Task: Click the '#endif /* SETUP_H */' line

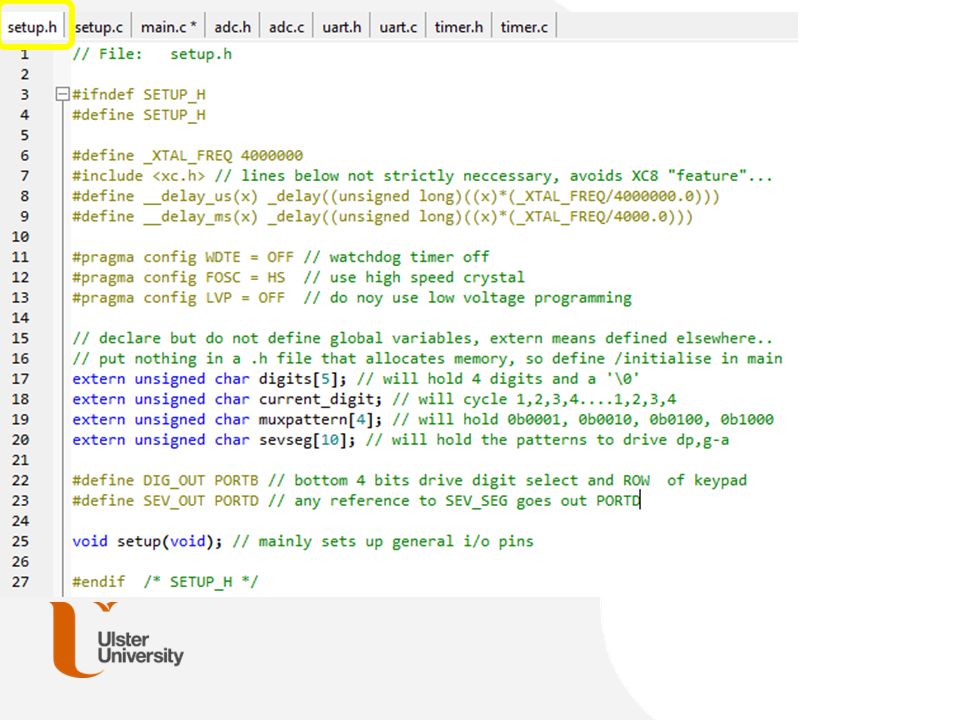Action: click(165, 582)
